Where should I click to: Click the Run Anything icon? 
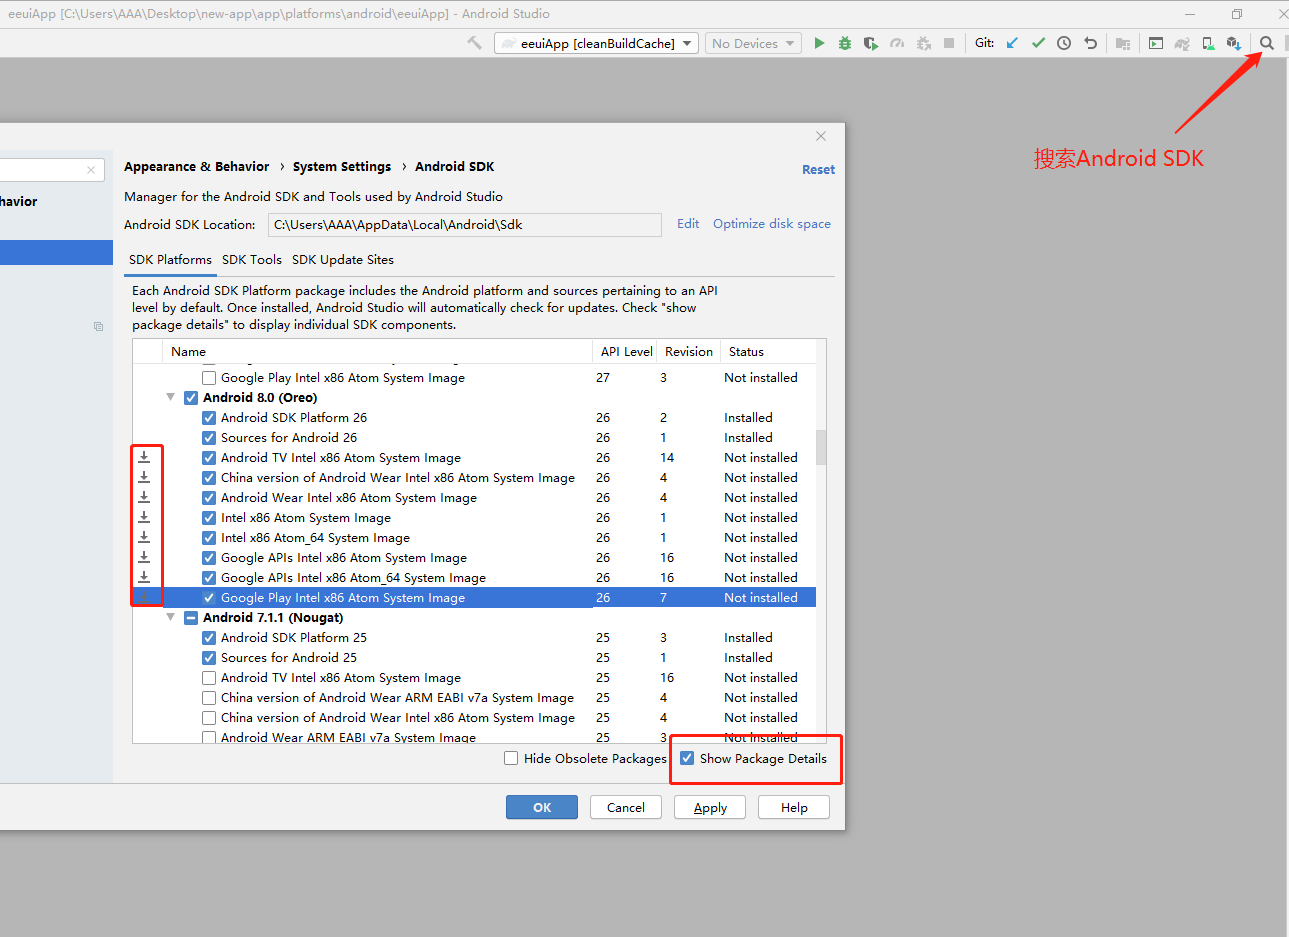coord(1156,43)
